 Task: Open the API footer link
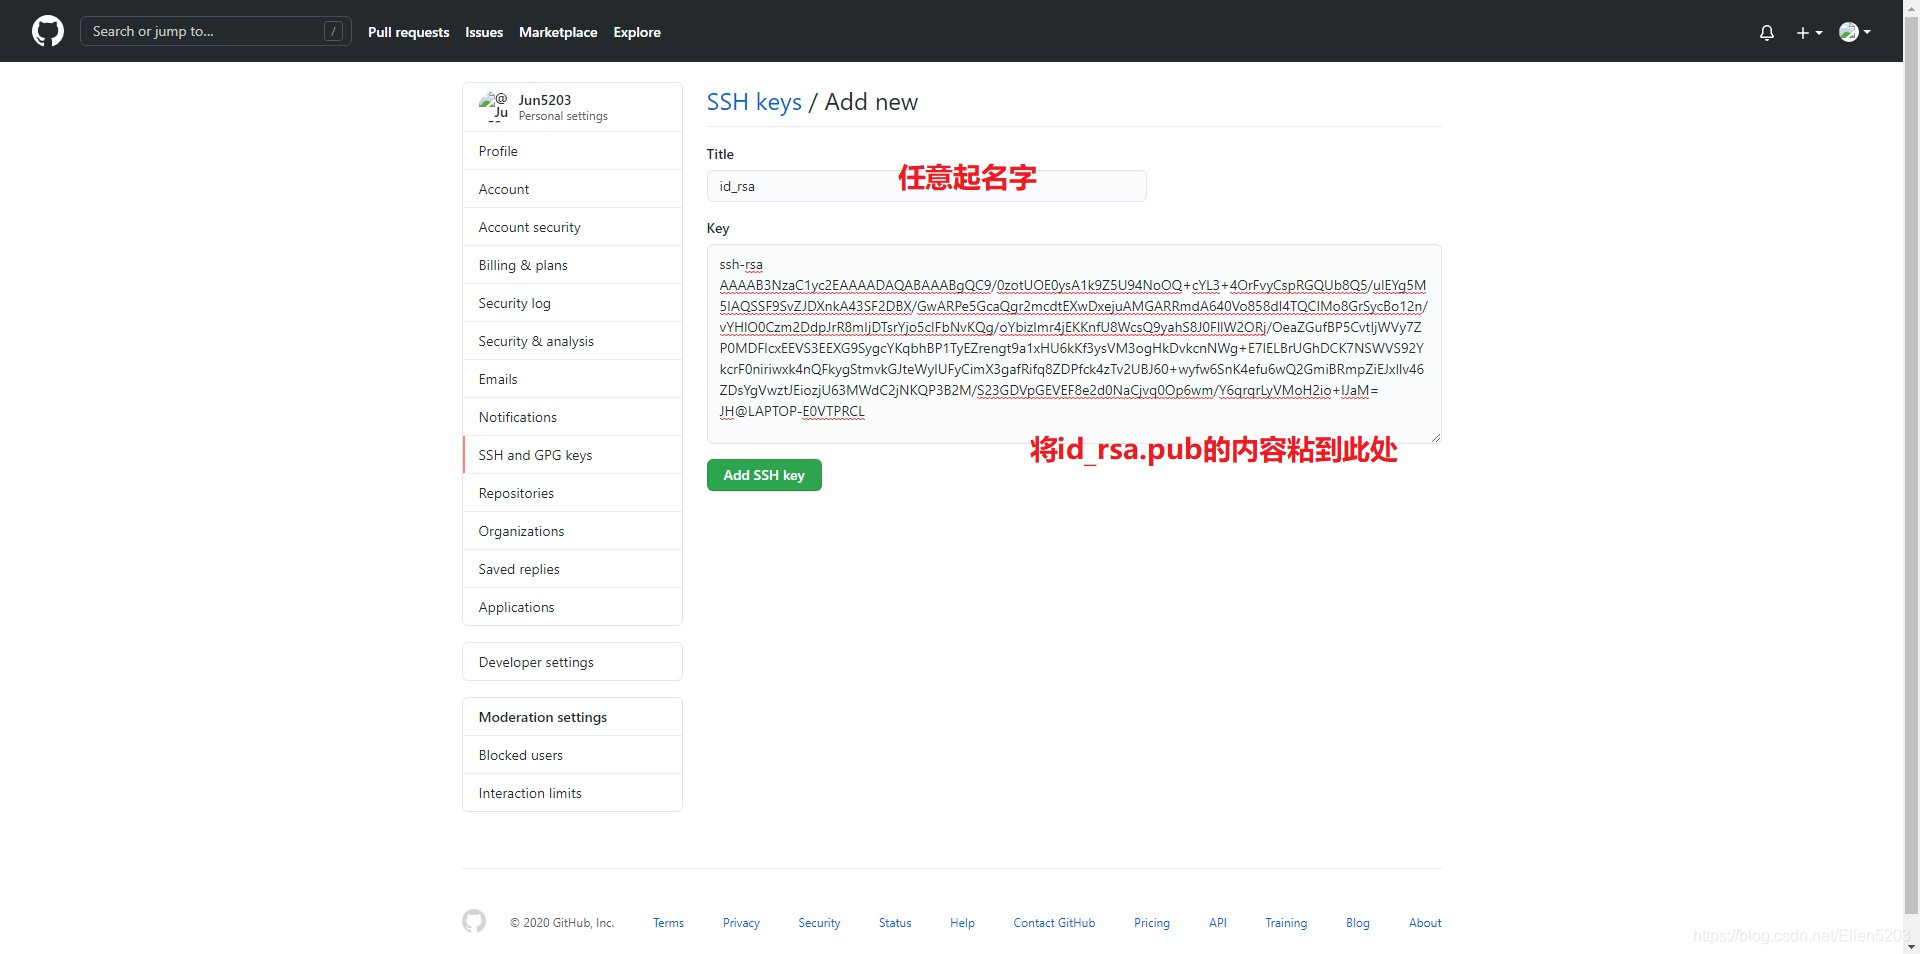(x=1218, y=923)
